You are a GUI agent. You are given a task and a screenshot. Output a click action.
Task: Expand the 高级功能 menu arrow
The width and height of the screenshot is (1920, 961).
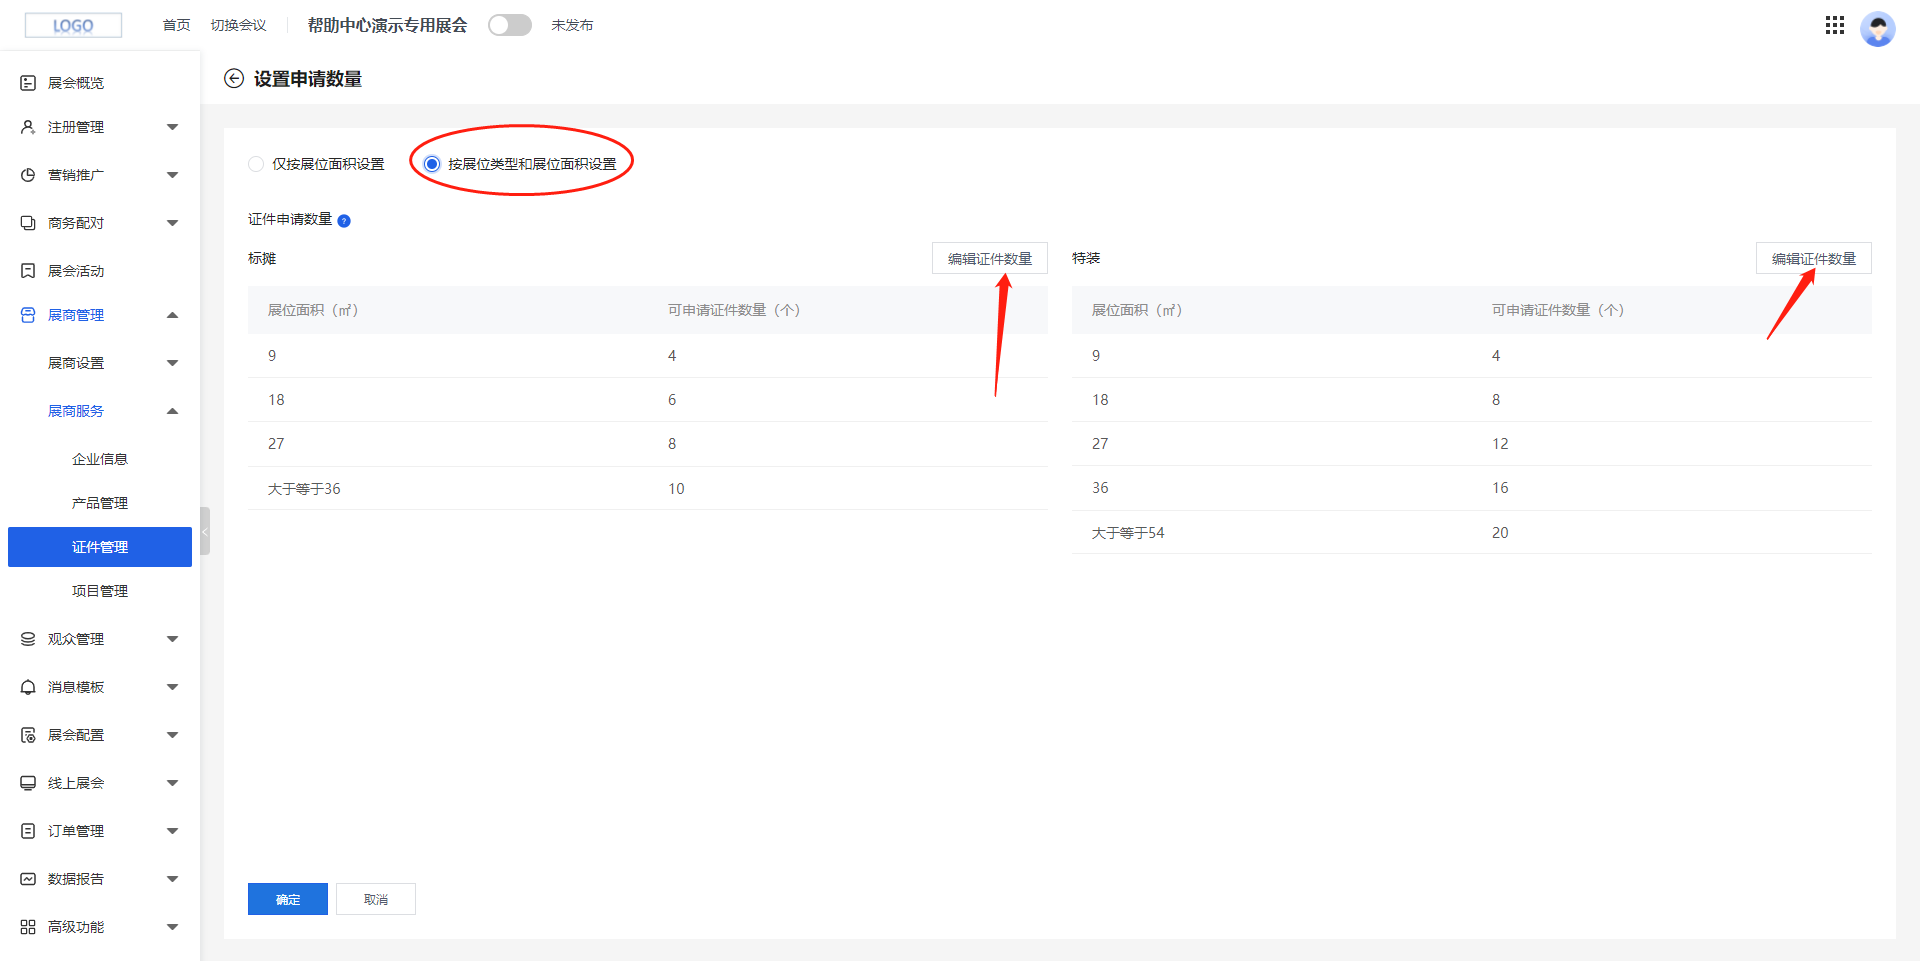coord(172,927)
